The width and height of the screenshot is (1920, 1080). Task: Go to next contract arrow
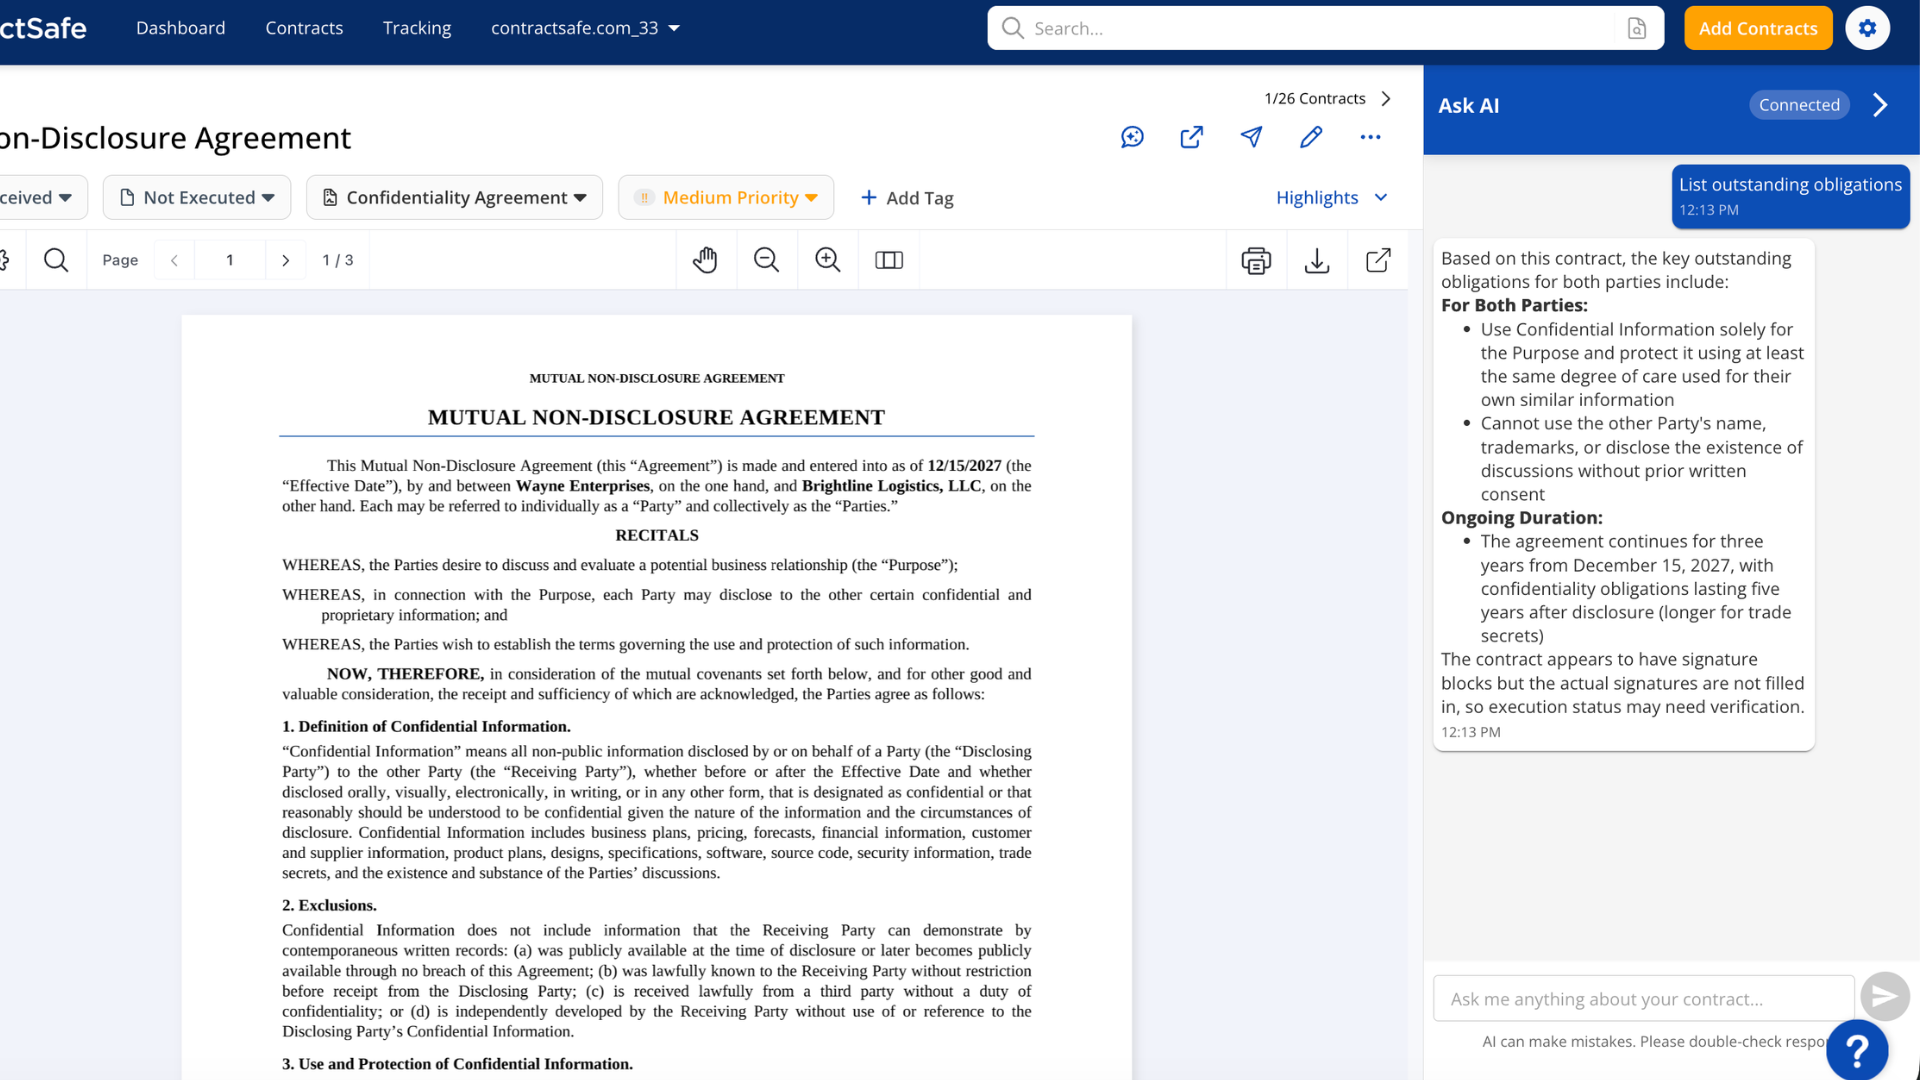click(1386, 98)
